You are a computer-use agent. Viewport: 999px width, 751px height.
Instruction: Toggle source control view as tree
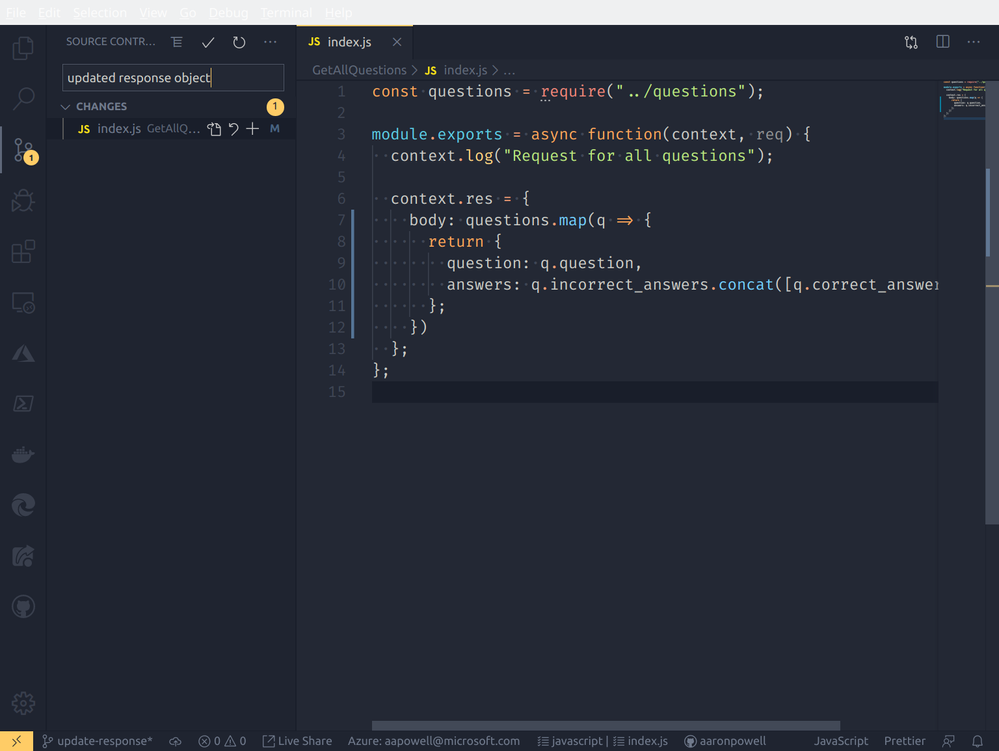coord(176,42)
